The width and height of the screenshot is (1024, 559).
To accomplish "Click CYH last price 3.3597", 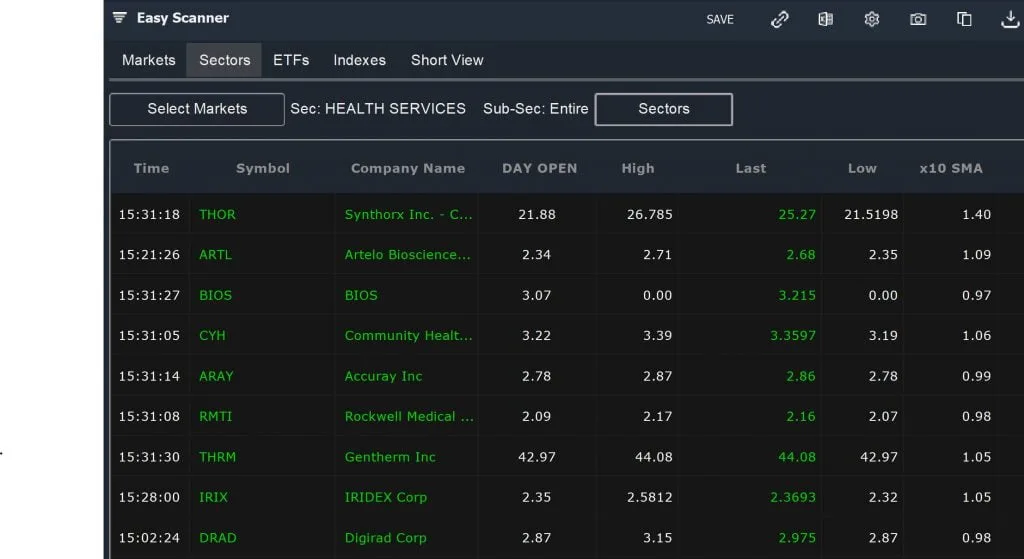I will (793, 336).
